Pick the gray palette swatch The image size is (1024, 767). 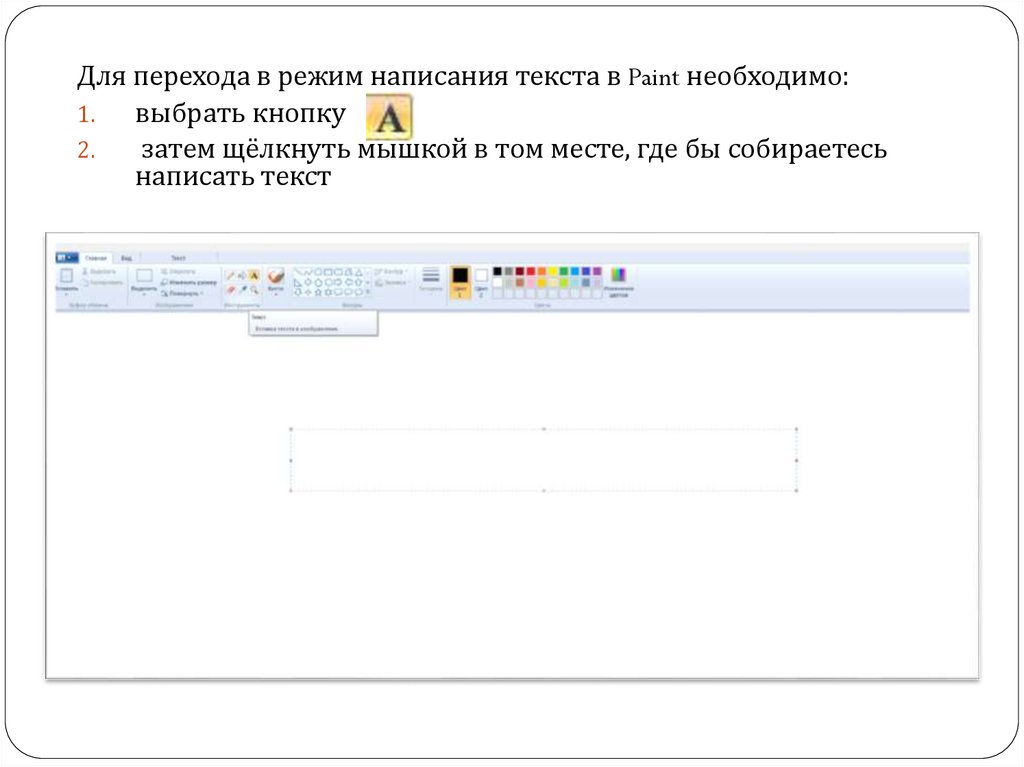click(509, 271)
